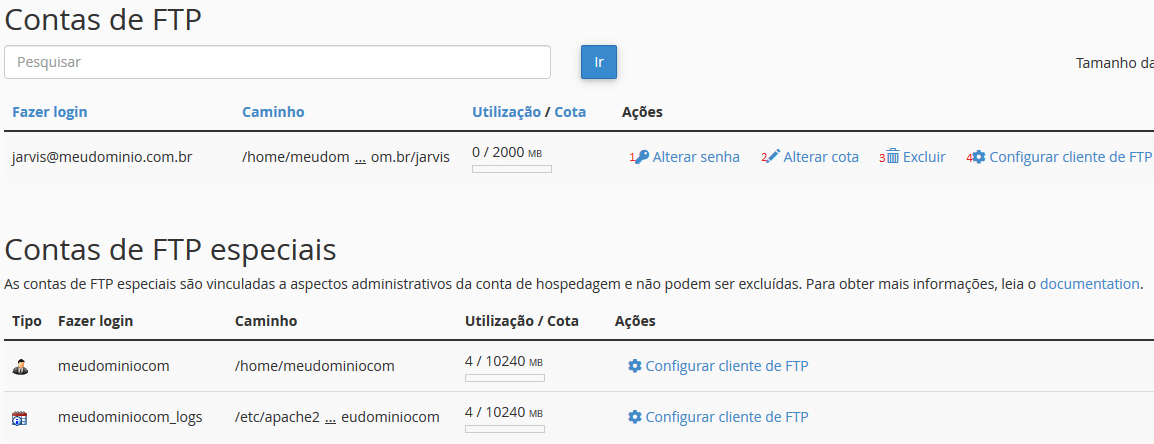Sort accounts by Cota column
Screen dimensions: 1154x444
pos(570,112)
